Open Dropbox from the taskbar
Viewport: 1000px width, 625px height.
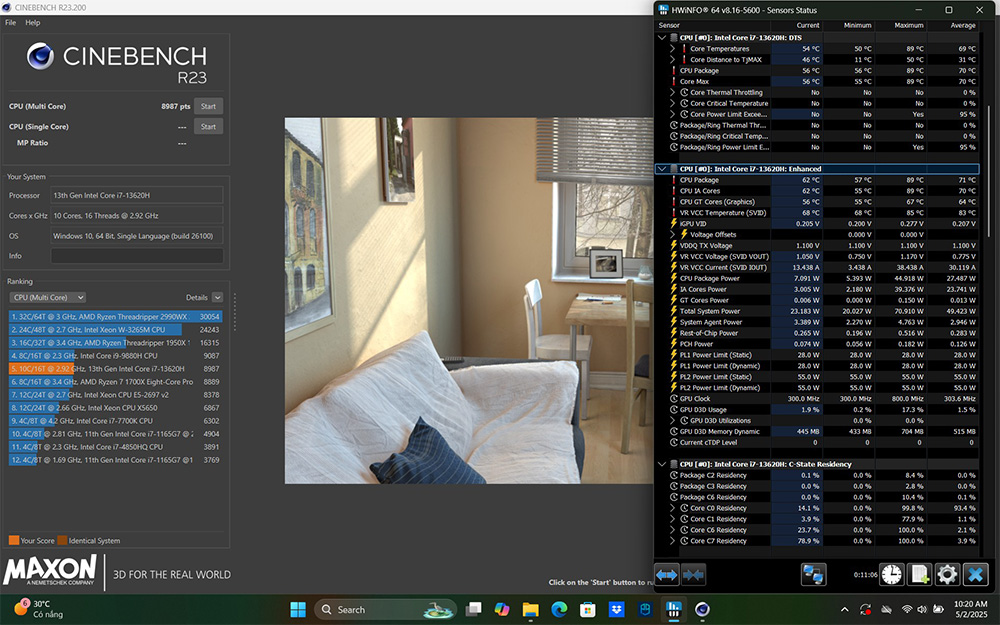point(616,609)
